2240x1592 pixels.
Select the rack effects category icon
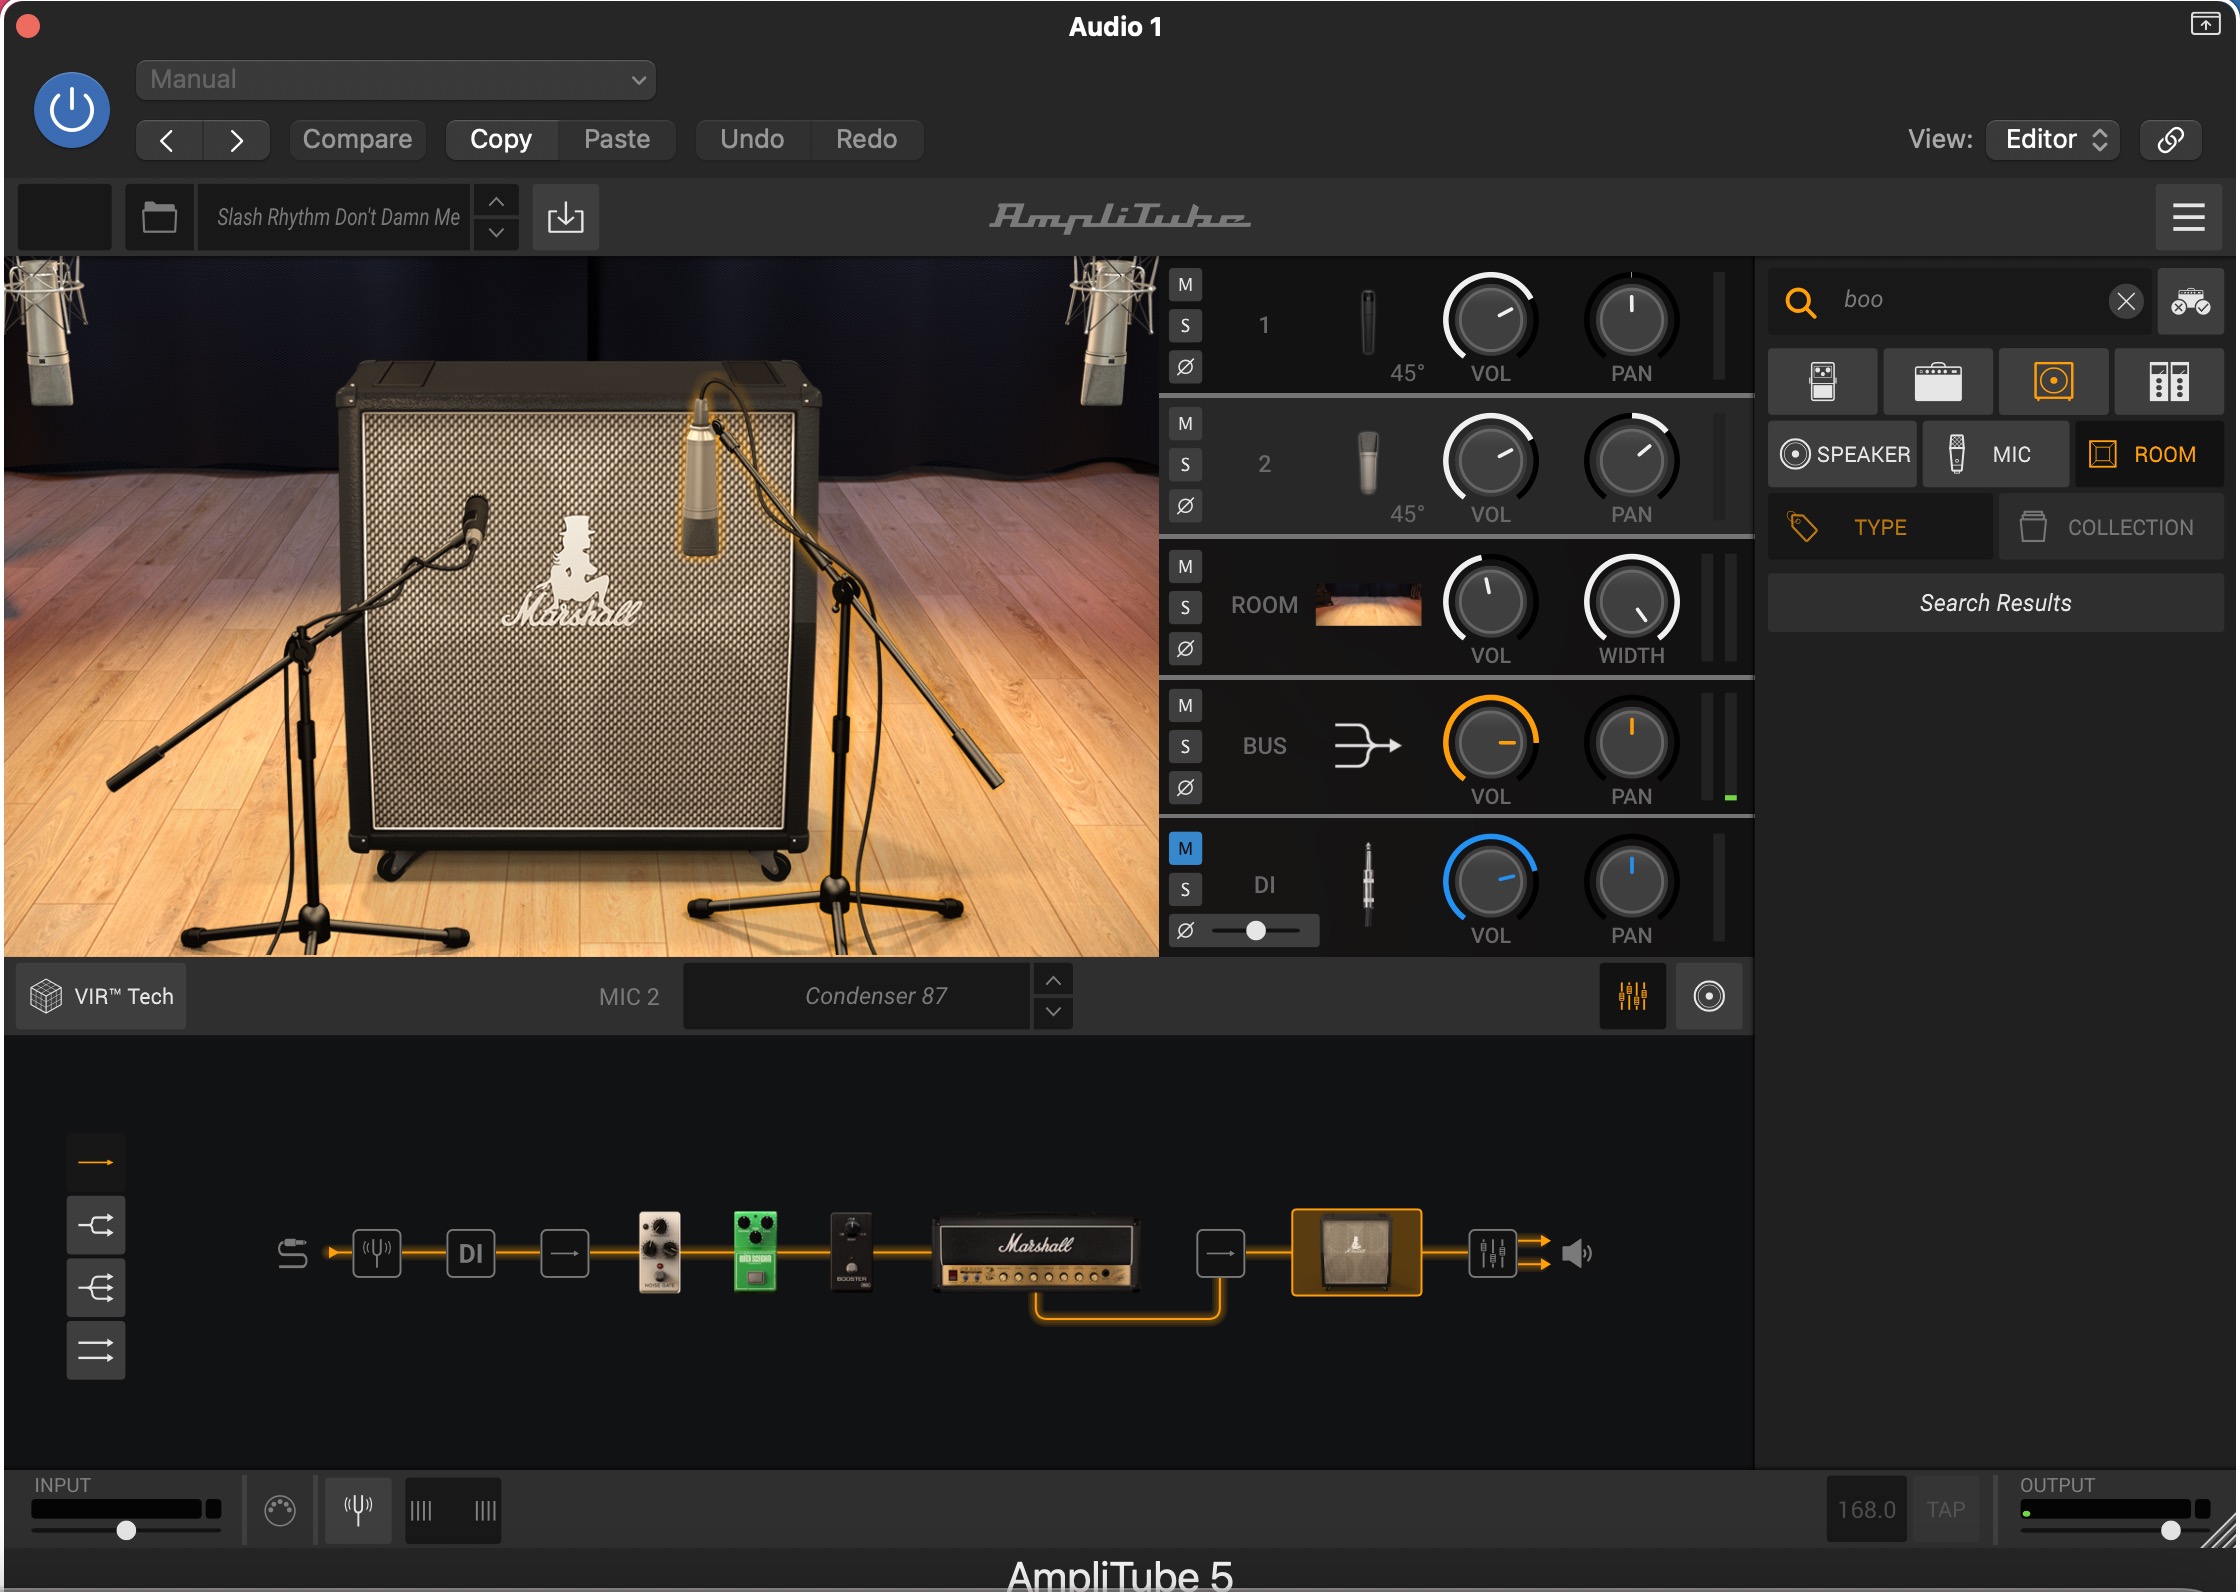pyautogui.click(x=2169, y=382)
